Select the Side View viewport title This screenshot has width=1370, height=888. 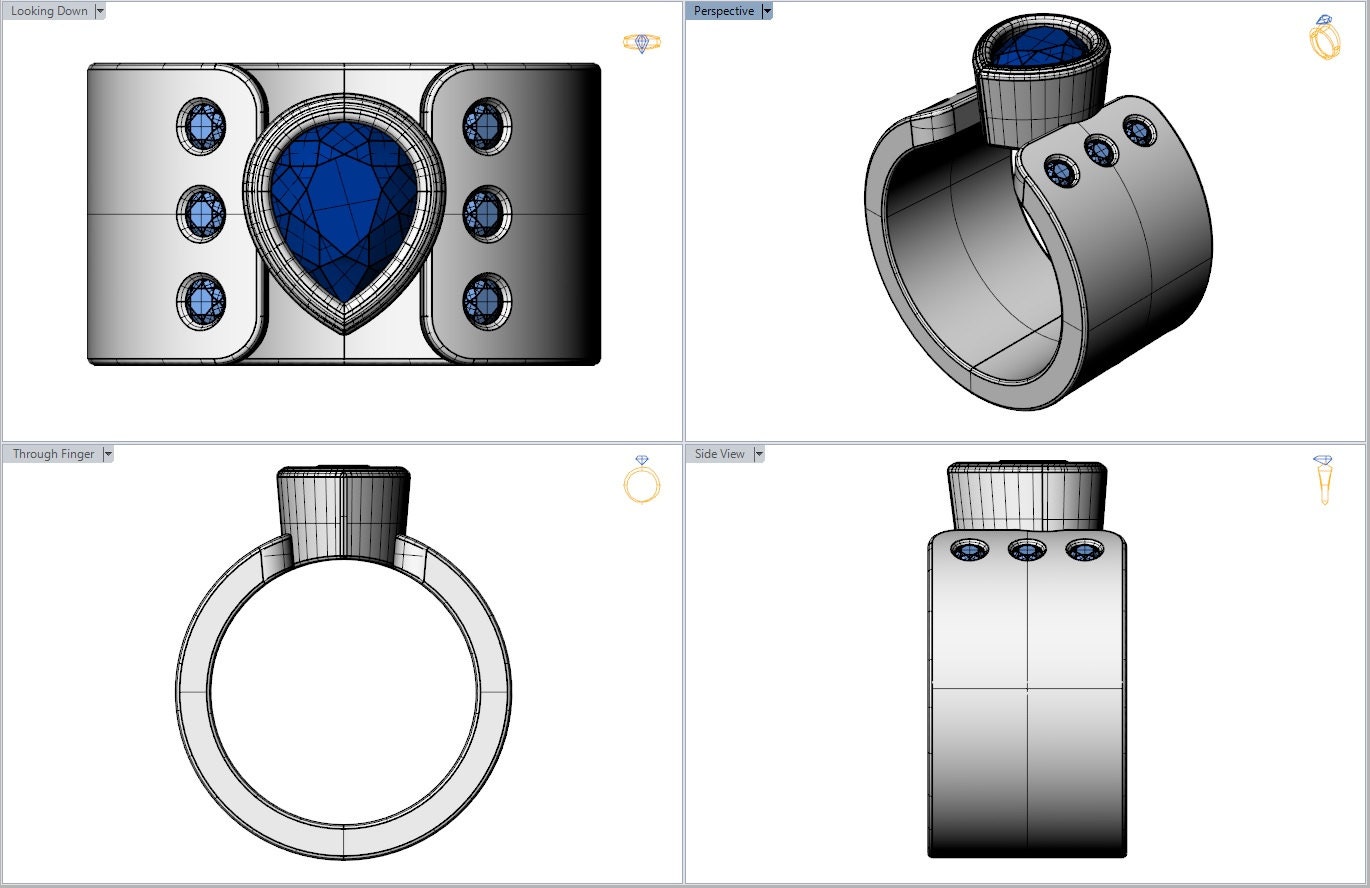click(x=720, y=454)
